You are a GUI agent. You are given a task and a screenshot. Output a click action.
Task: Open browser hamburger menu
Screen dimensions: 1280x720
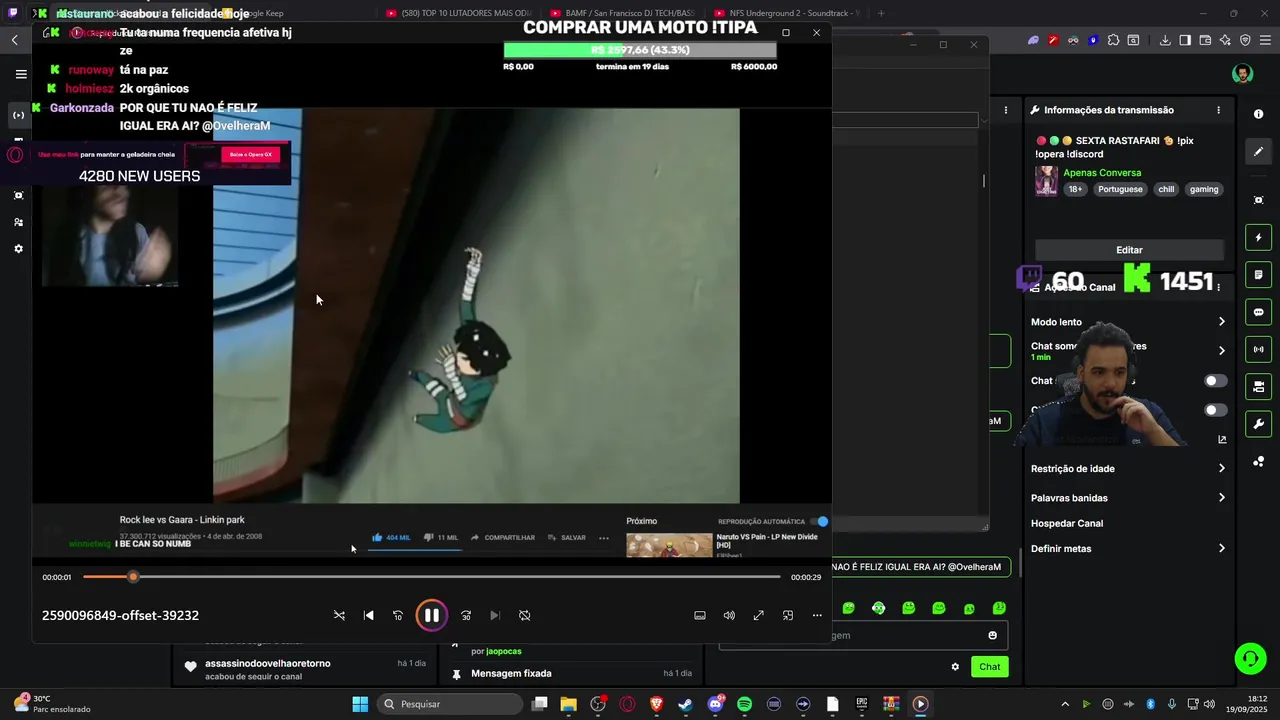pos(1264,40)
